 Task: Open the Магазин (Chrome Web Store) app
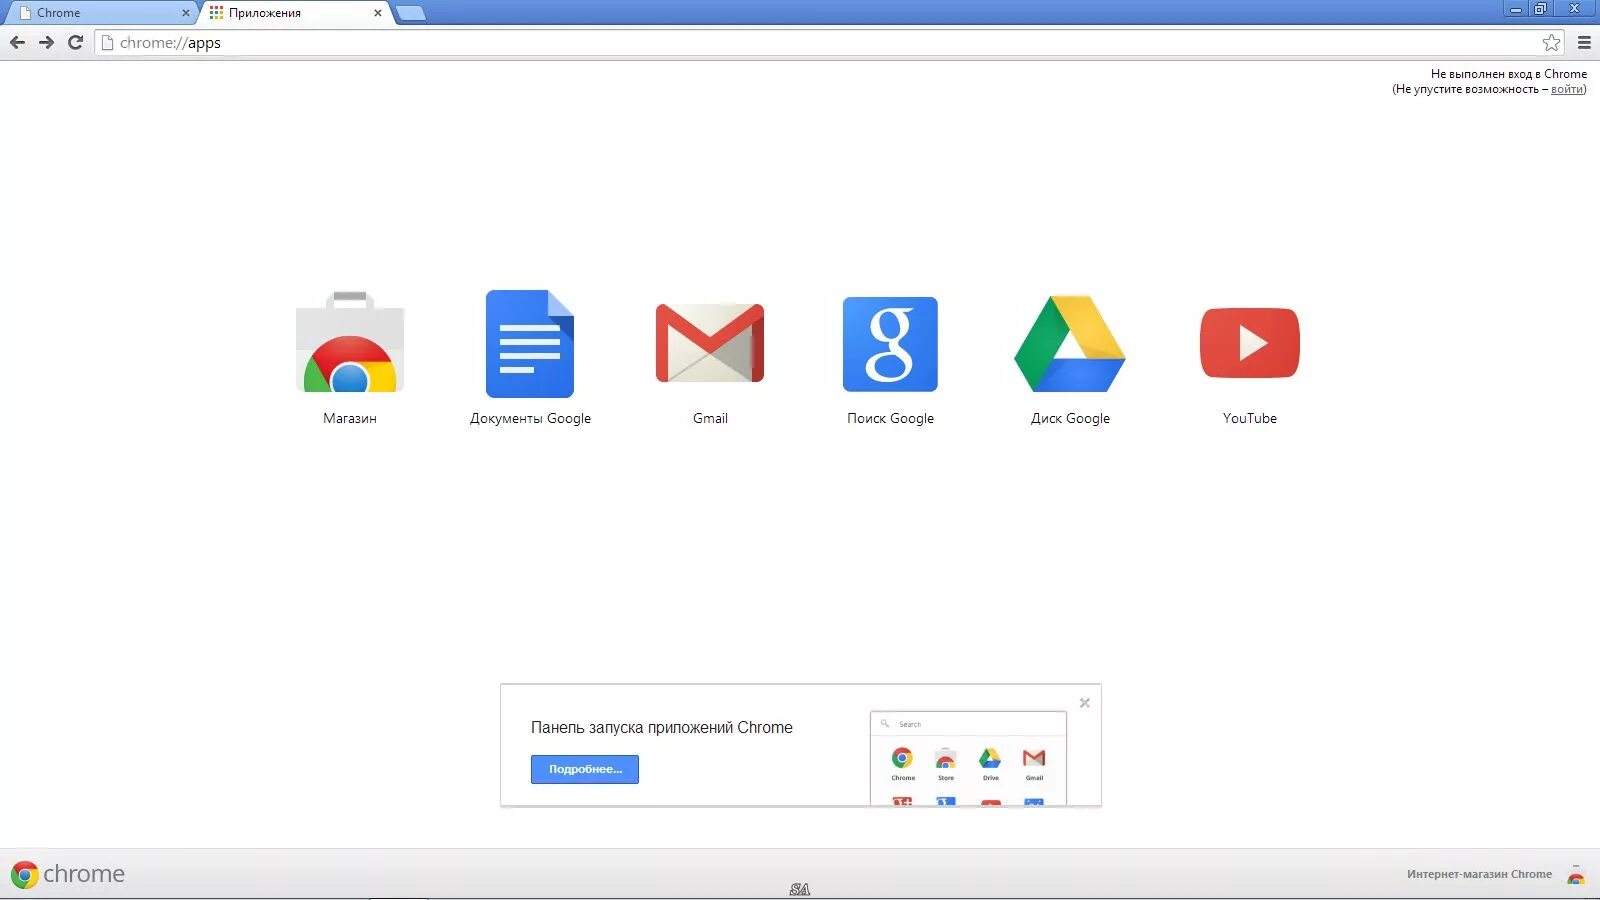tap(349, 343)
